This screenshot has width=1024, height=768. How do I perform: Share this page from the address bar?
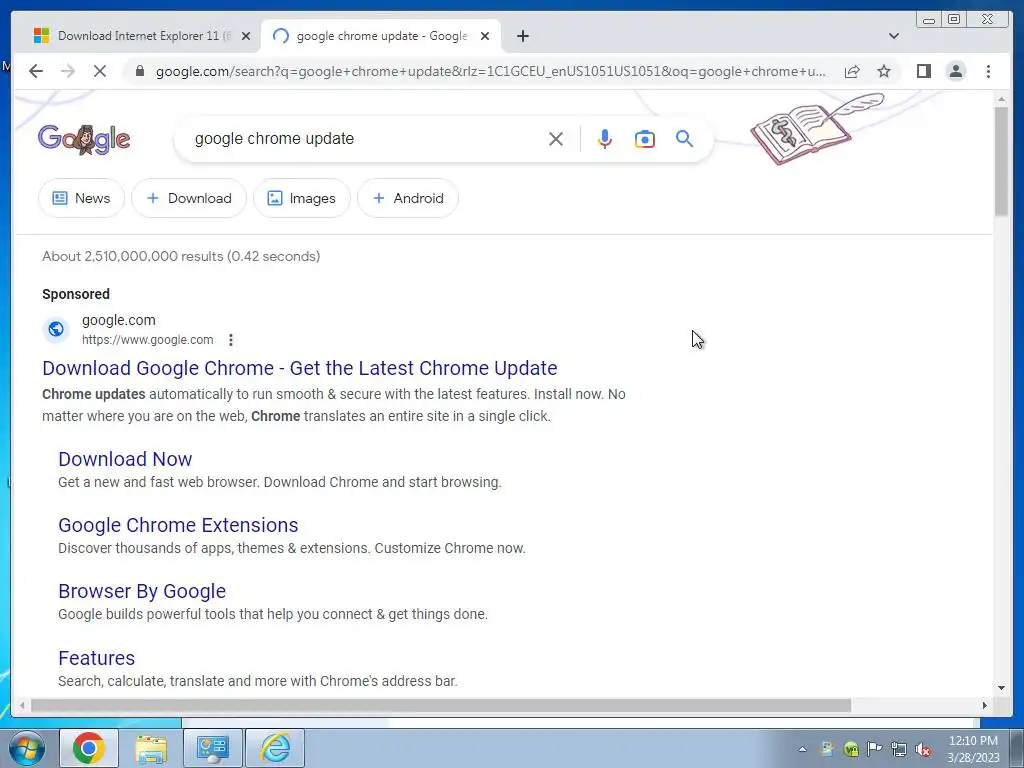click(x=852, y=71)
